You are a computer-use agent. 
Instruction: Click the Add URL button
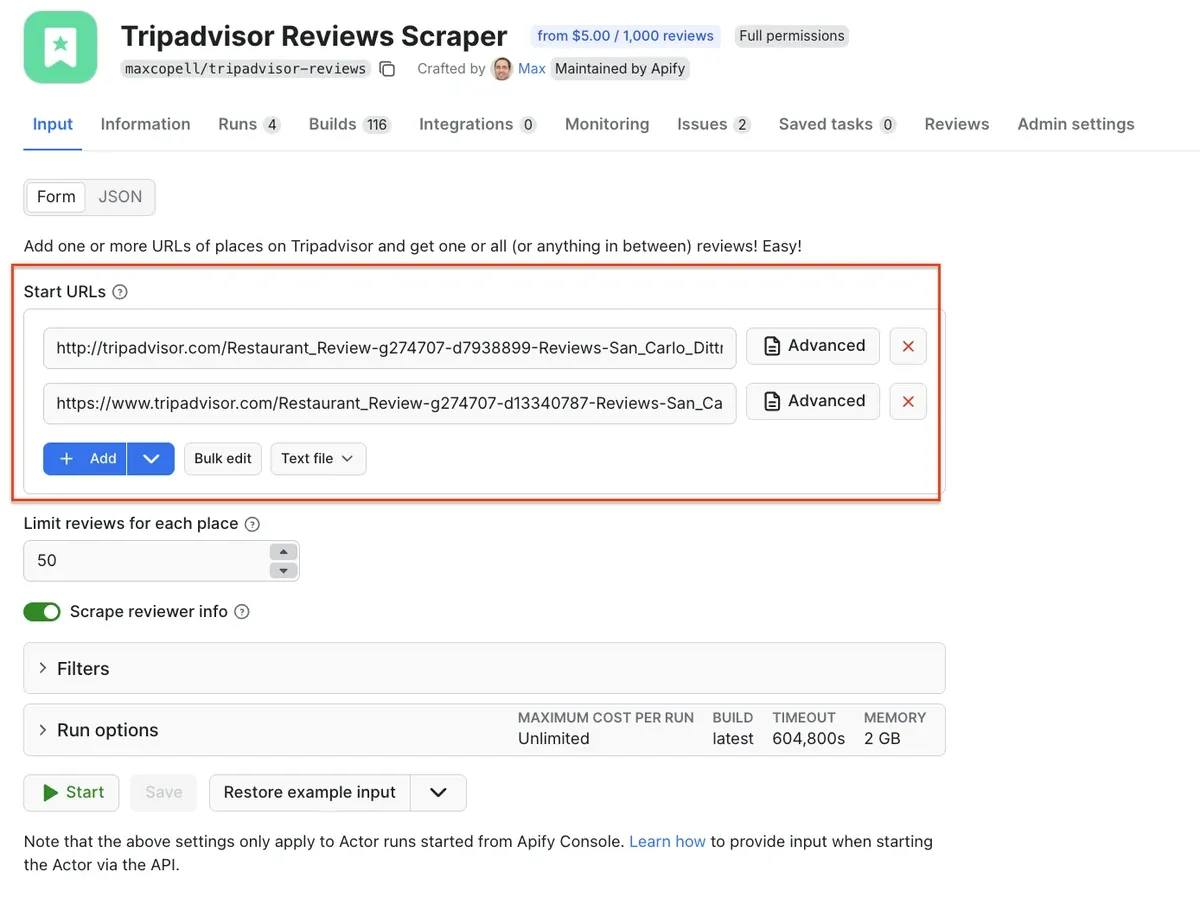(x=85, y=459)
